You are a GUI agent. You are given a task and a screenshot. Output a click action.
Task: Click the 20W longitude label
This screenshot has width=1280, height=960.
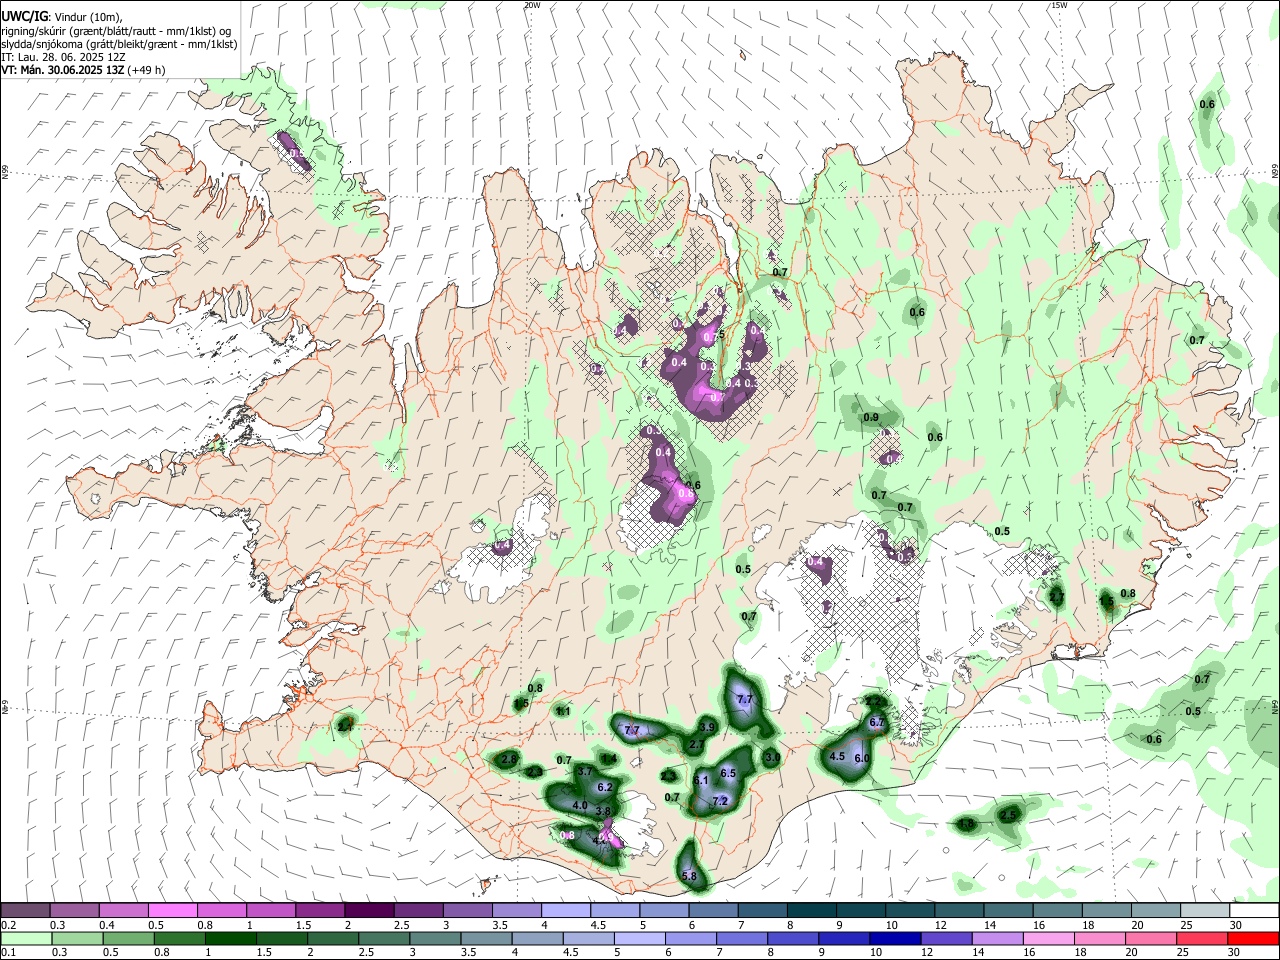click(x=532, y=5)
